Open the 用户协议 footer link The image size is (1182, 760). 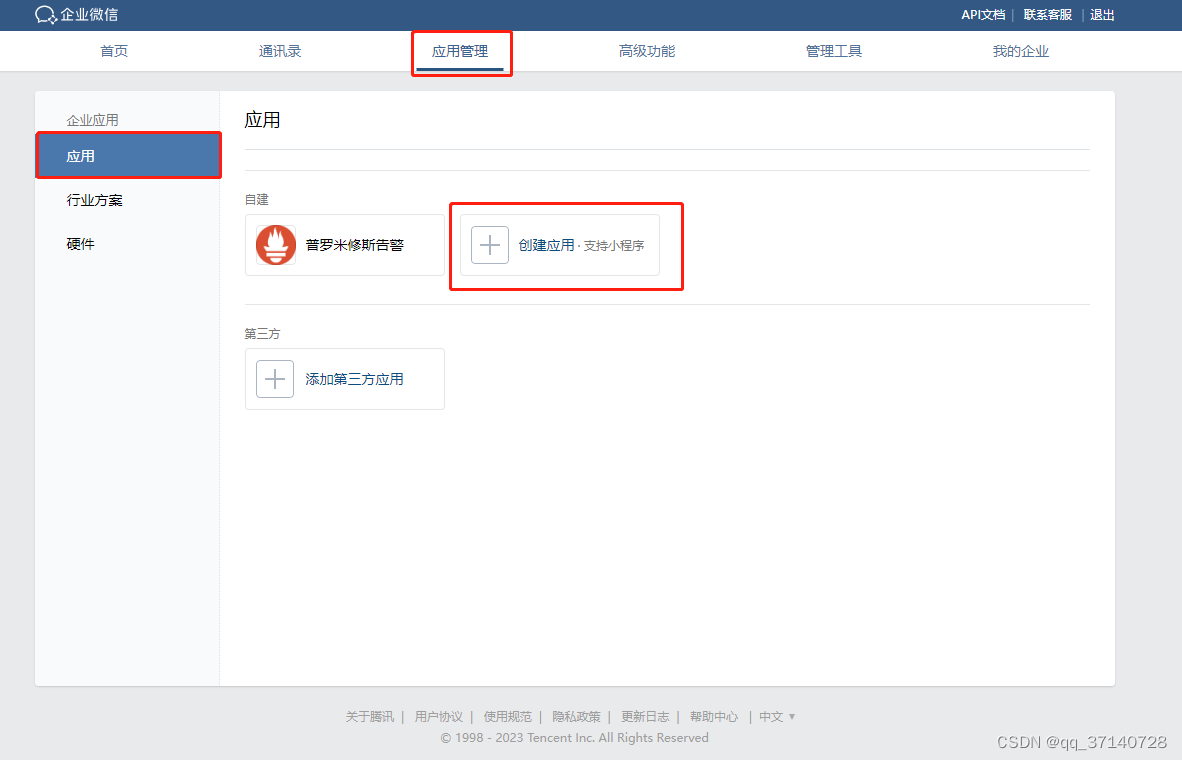(439, 716)
